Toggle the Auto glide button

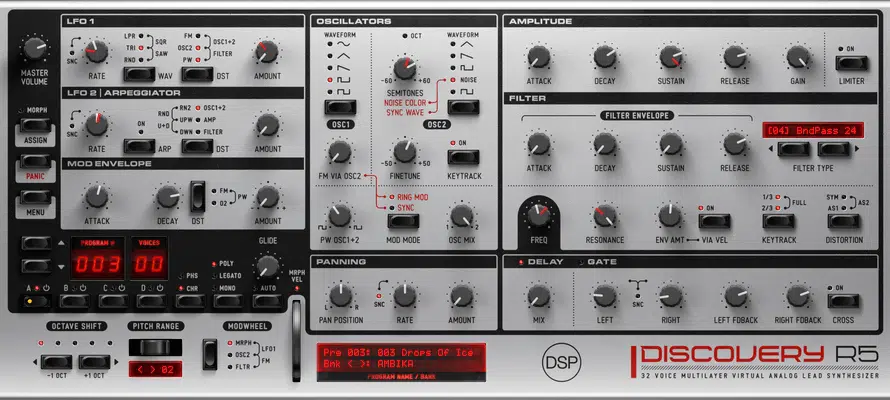pyautogui.click(x=267, y=301)
